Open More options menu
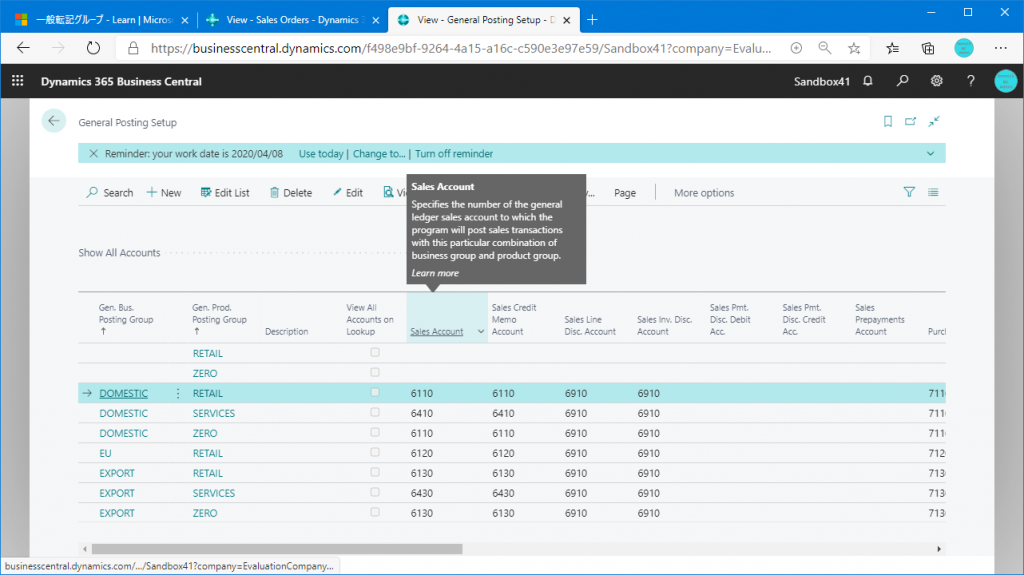This screenshot has width=1024, height=575. pos(704,193)
